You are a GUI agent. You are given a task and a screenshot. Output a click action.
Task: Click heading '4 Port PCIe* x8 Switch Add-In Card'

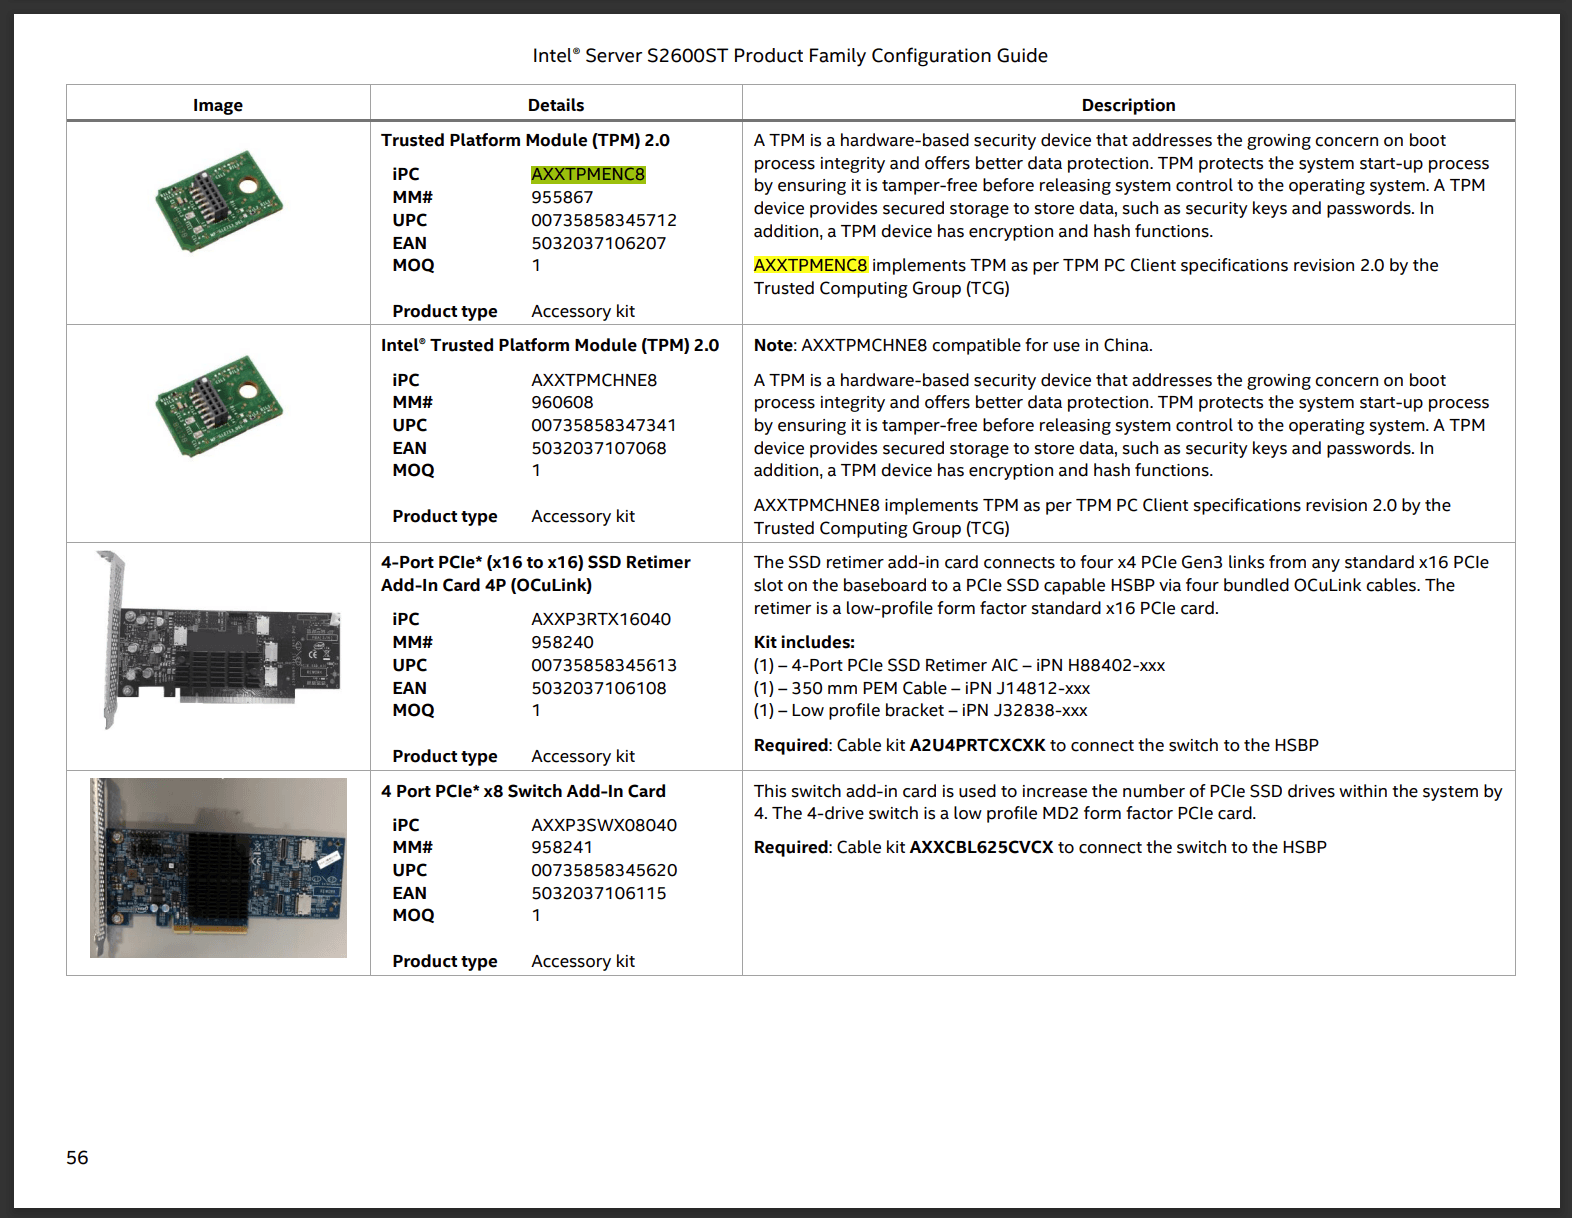pyautogui.click(x=523, y=791)
